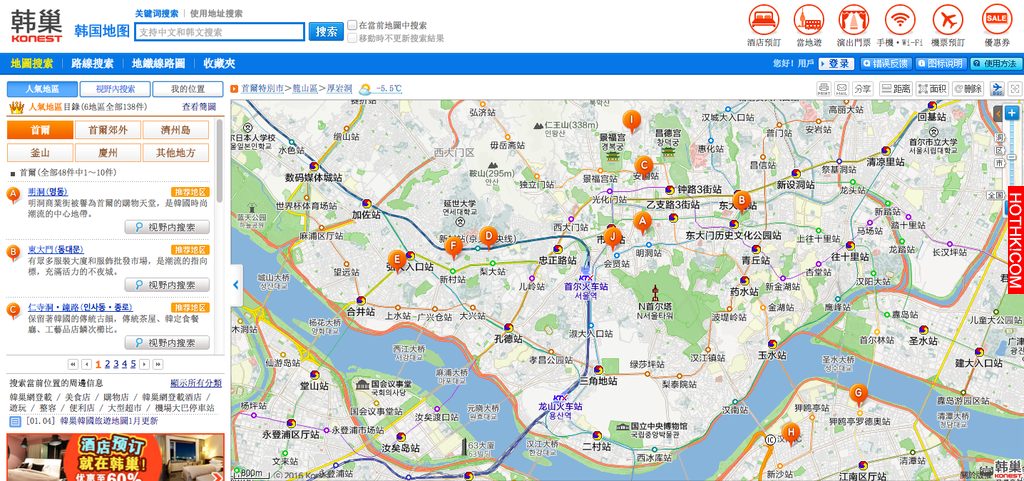Image resolution: width=1024 pixels, height=481 pixels.
Task: Open the 機票預訂 flight booking icon
Action: [x=948, y=20]
